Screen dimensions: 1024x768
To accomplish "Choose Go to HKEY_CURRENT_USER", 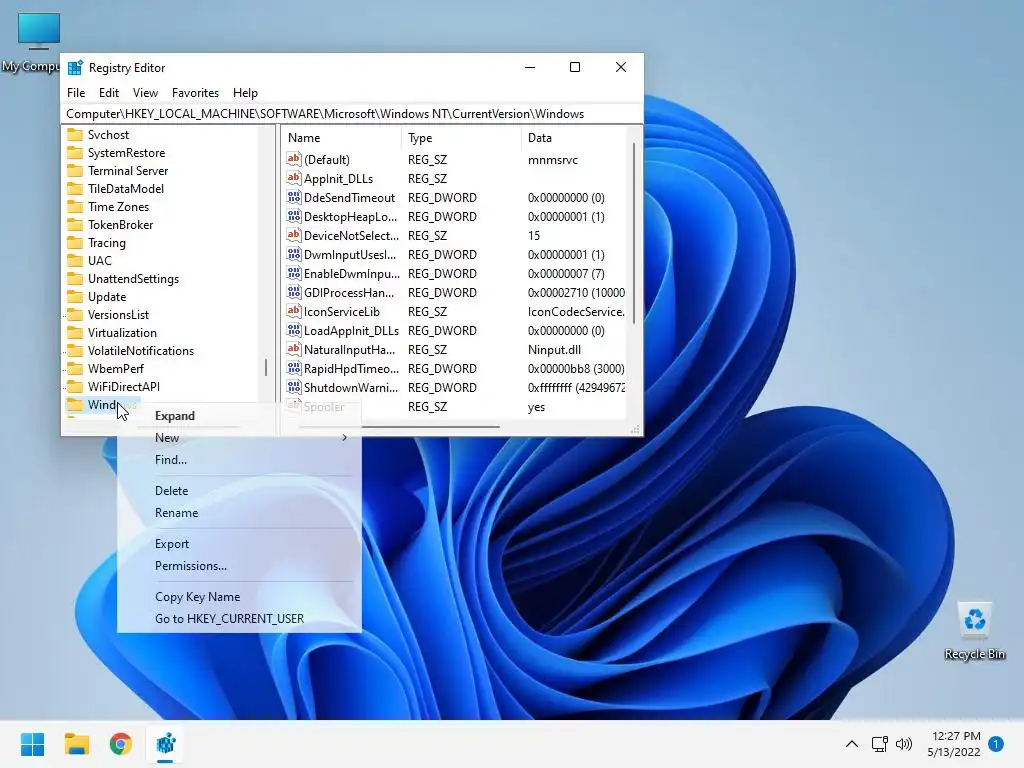I will [x=239, y=618].
